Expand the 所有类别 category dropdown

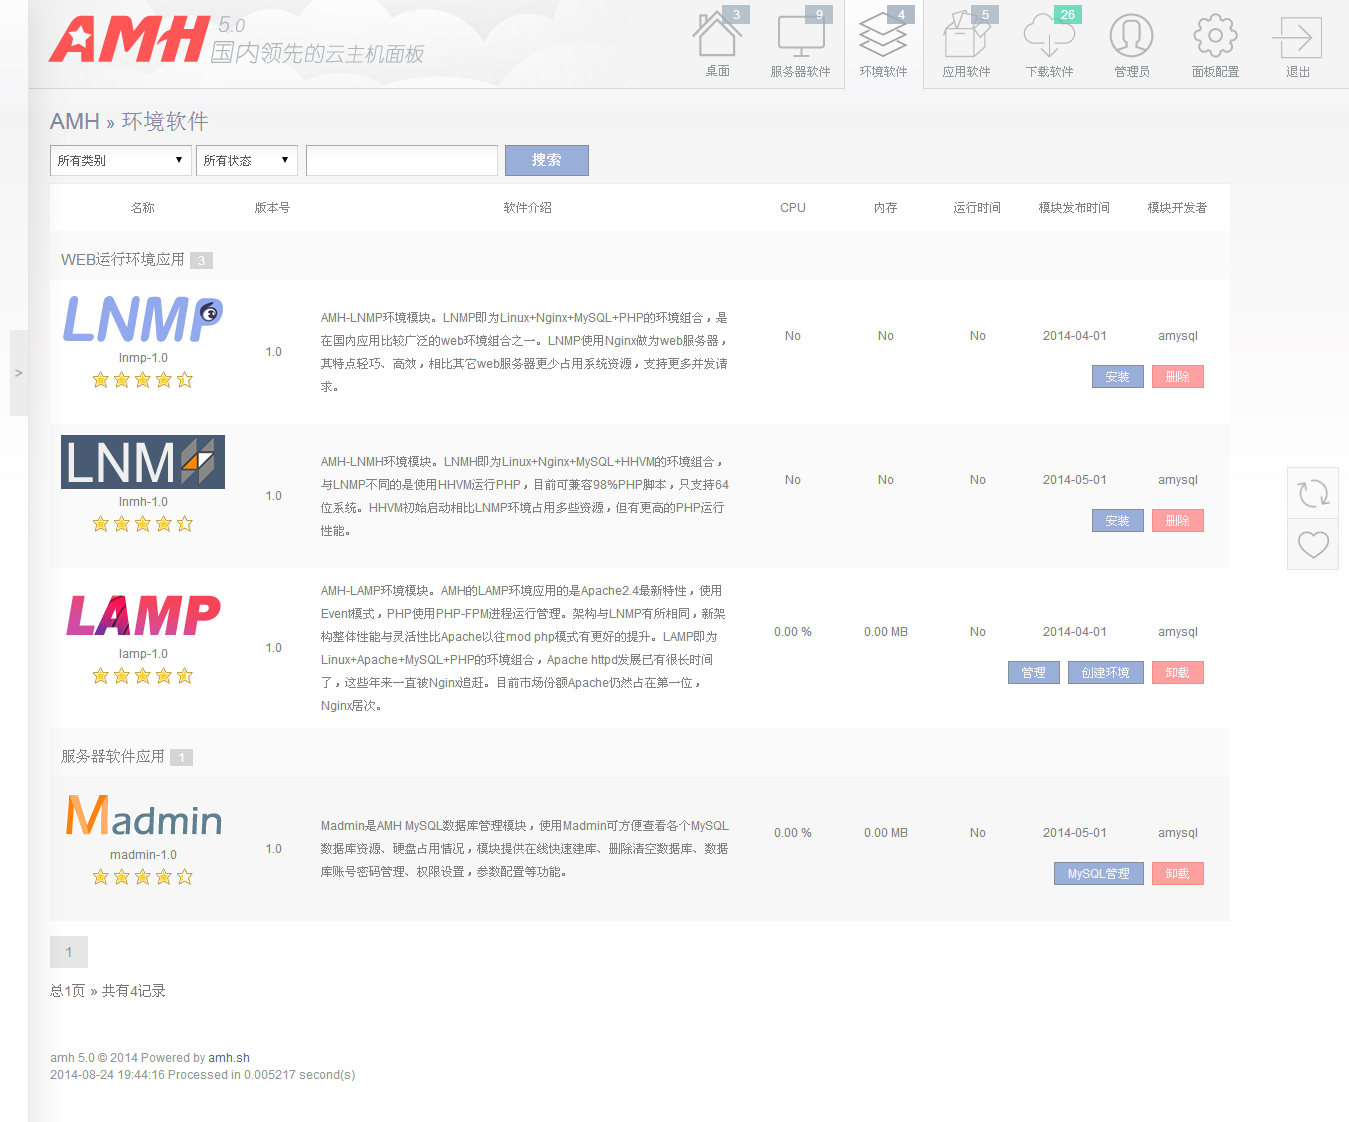tap(120, 160)
